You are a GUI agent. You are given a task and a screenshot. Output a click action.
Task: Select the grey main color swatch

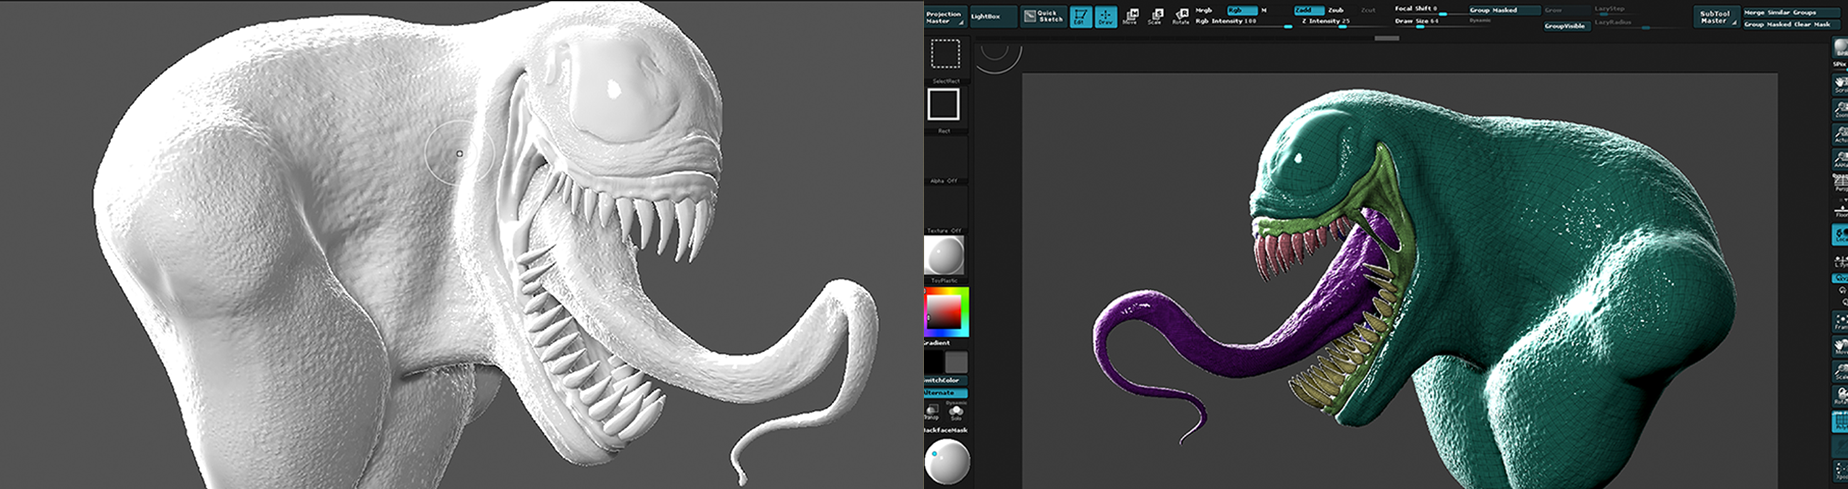tap(957, 361)
